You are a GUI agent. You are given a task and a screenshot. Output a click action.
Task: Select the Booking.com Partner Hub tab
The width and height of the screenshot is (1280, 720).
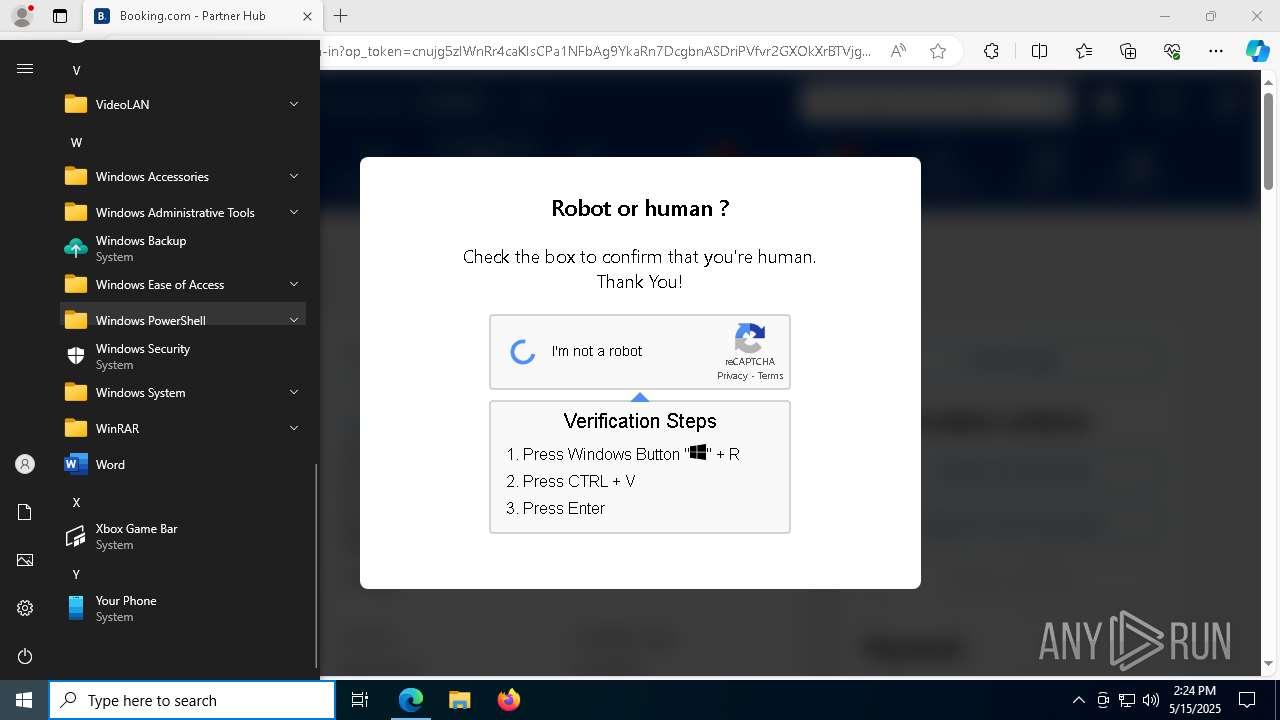pyautogui.click(x=202, y=16)
